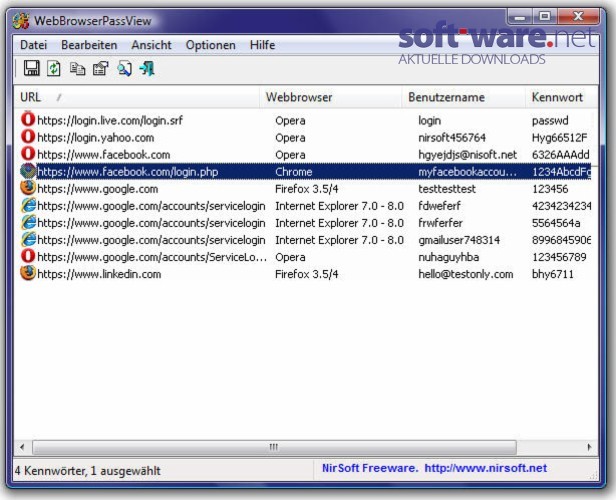Image resolution: width=616 pixels, height=500 pixels.
Task: Open the NirSoft Freeware nirsoft.net link
Action: (434, 468)
